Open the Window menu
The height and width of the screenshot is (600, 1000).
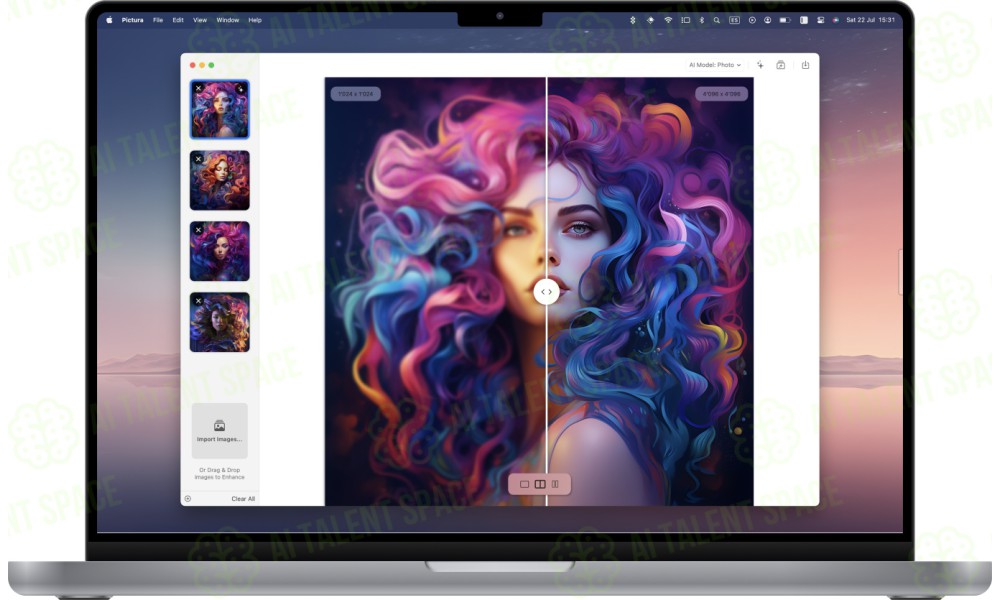pyautogui.click(x=228, y=20)
